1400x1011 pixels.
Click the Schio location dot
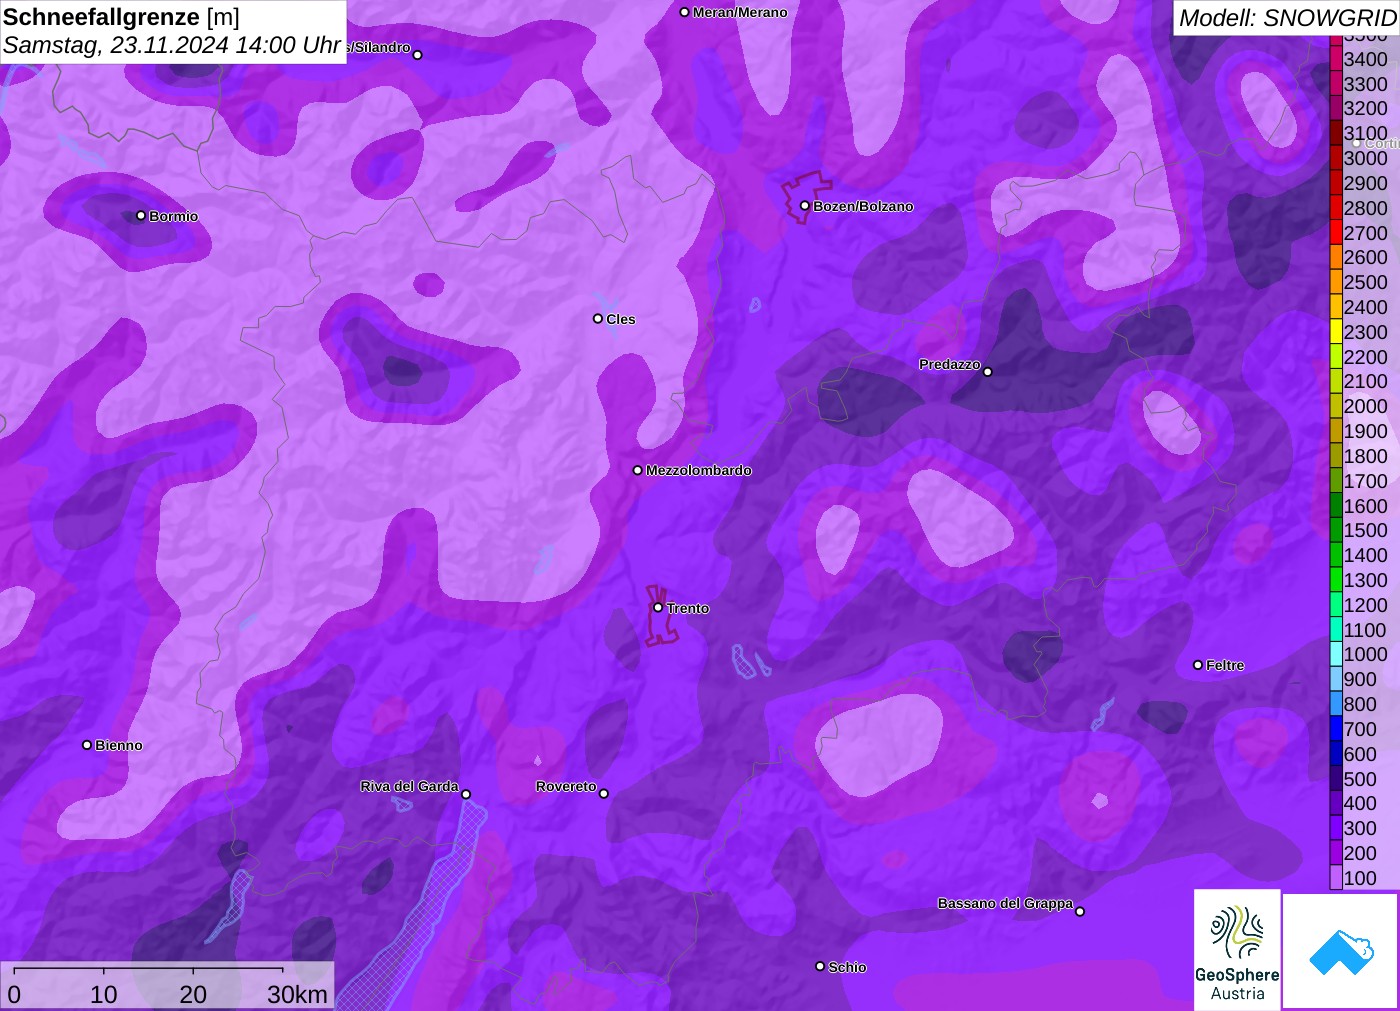pos(820,967)
